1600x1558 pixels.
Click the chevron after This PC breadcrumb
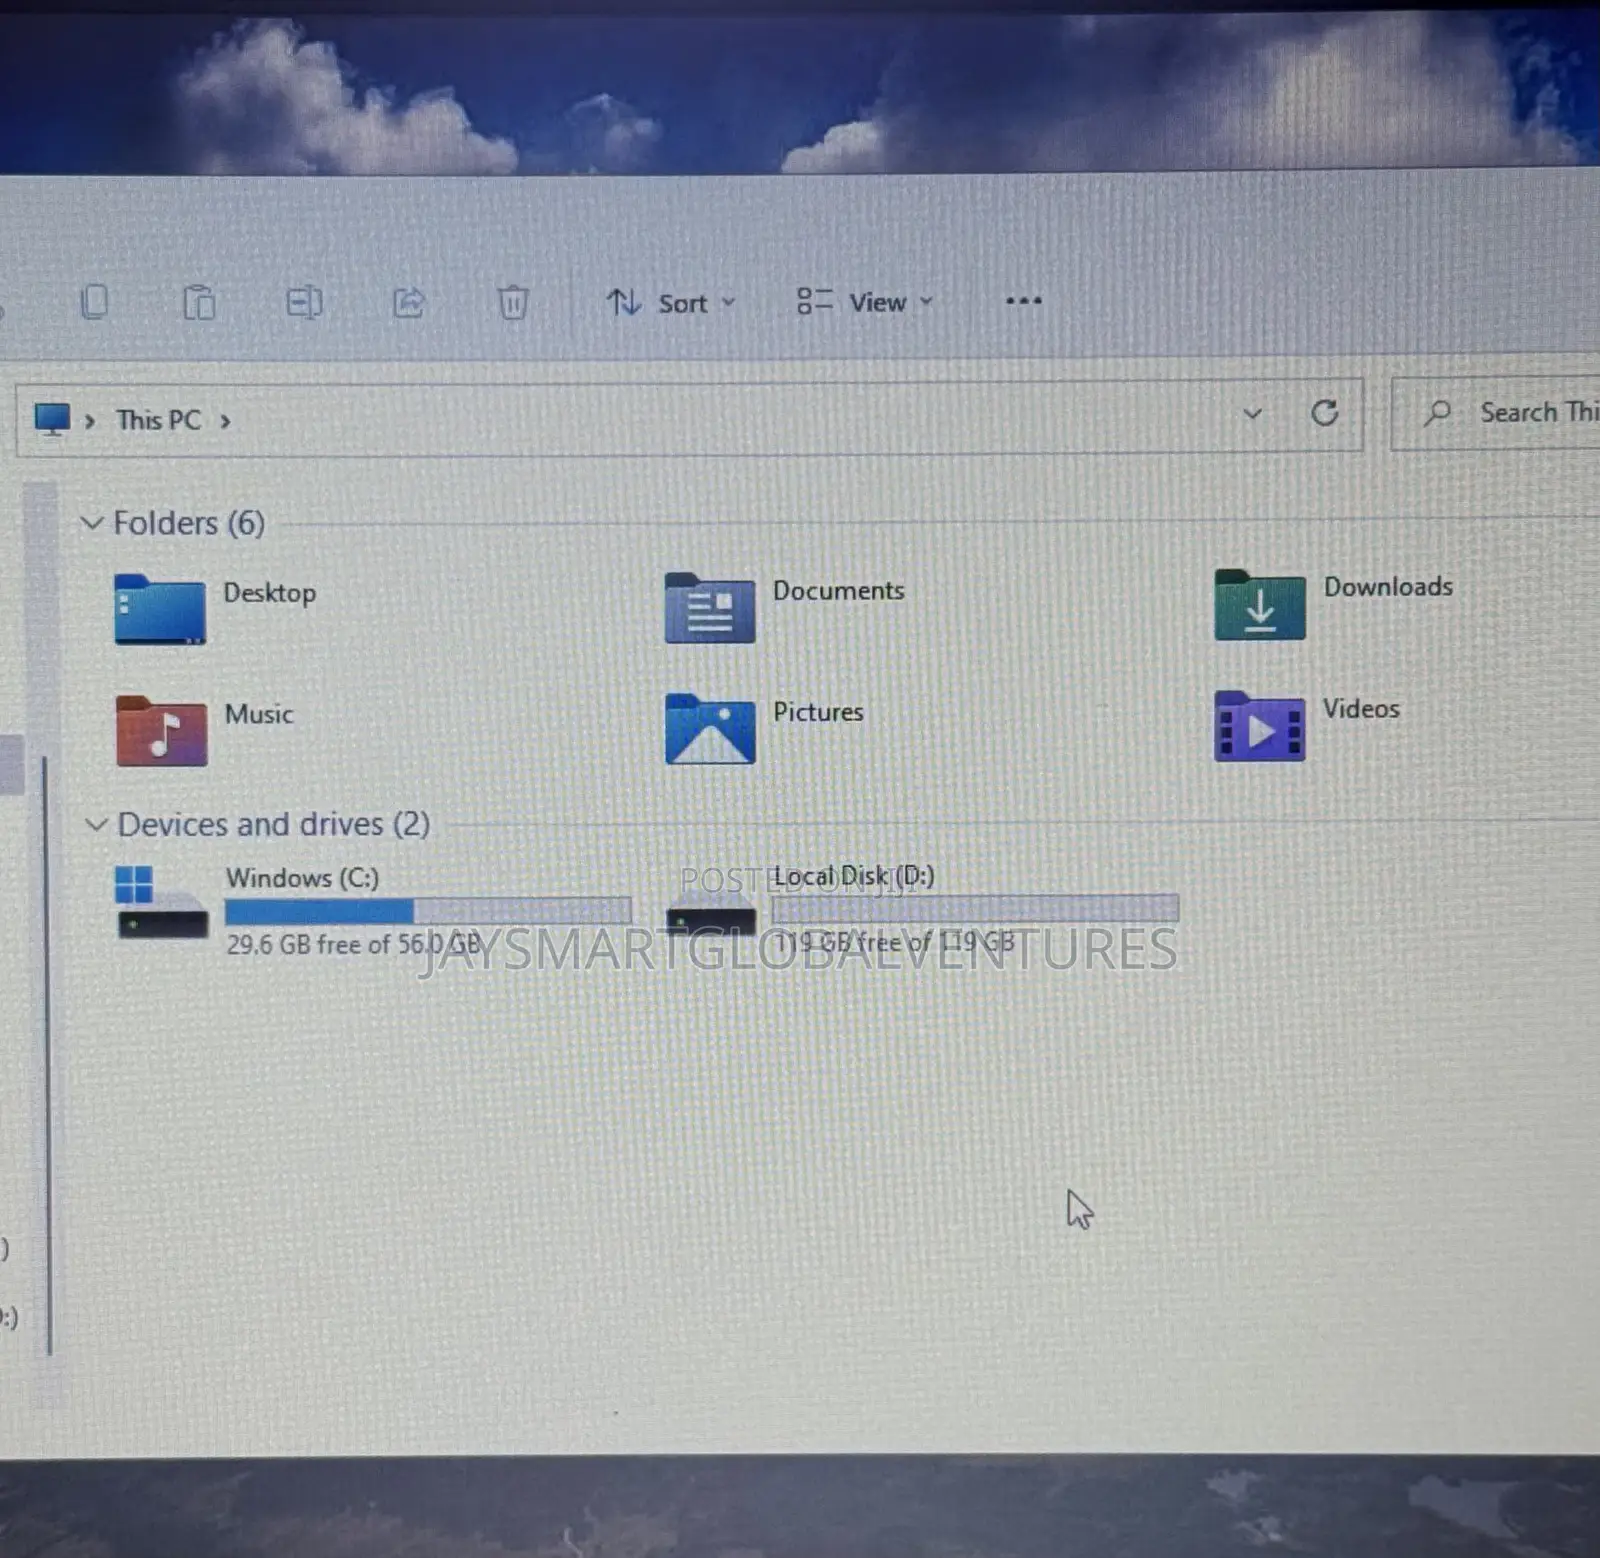click(225, 421)
